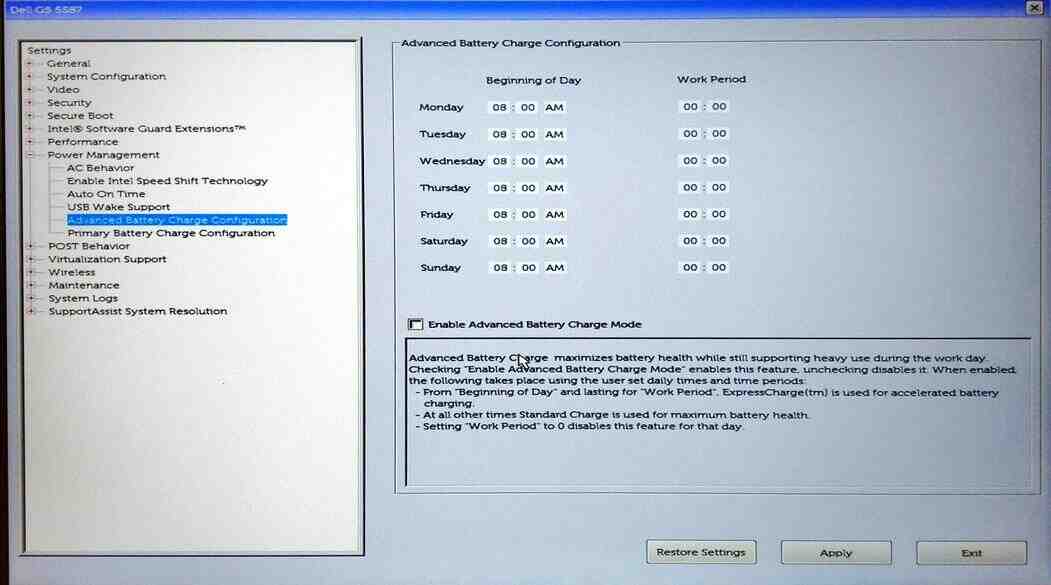
Task: Set Sunday work period minutes field
Action: point(719,267)
